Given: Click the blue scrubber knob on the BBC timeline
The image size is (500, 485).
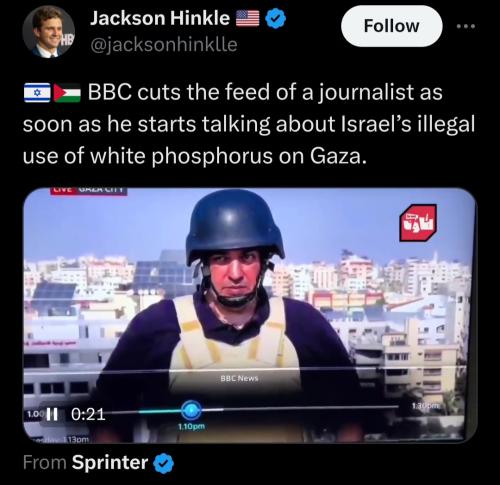Looking at the screenshot, I should pyautogui.click(x=191, y=410).
